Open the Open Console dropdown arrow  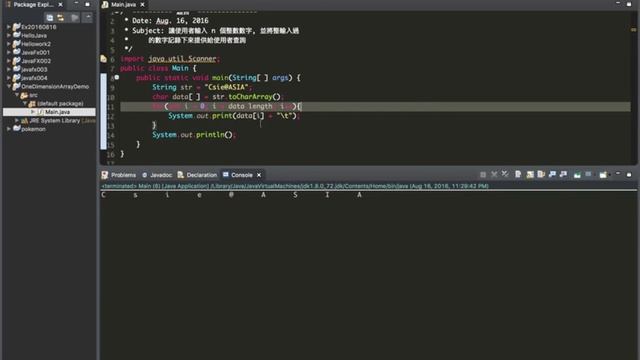point(609,175)
